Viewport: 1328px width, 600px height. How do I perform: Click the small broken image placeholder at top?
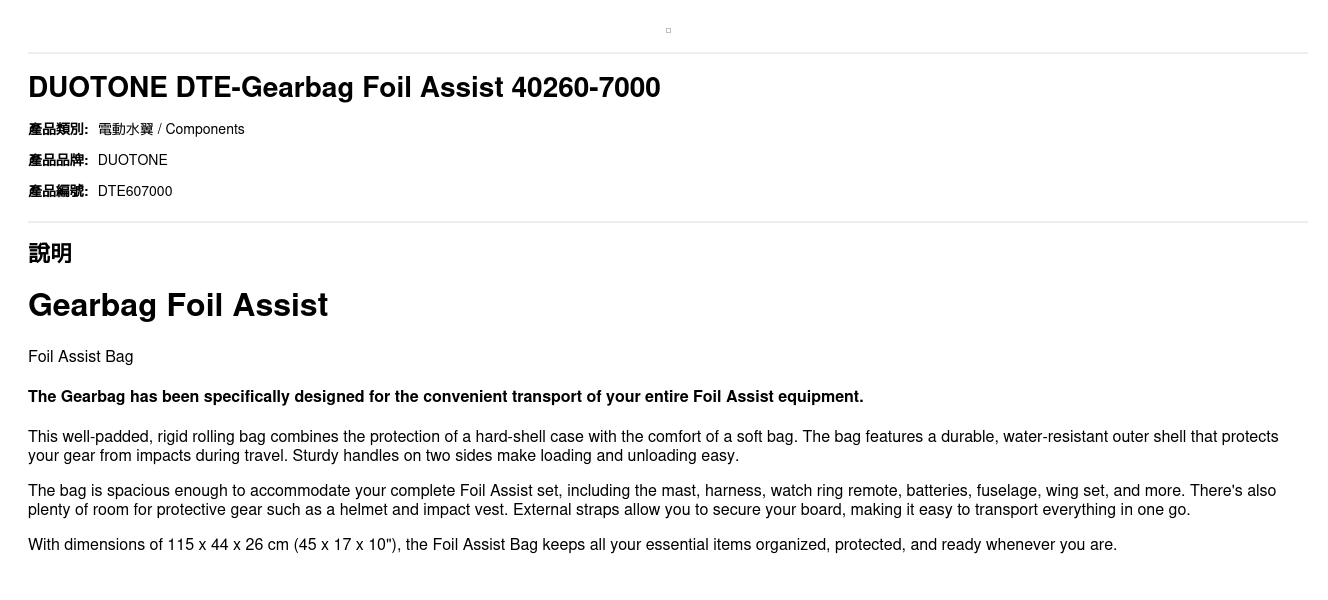click(668, 31)
